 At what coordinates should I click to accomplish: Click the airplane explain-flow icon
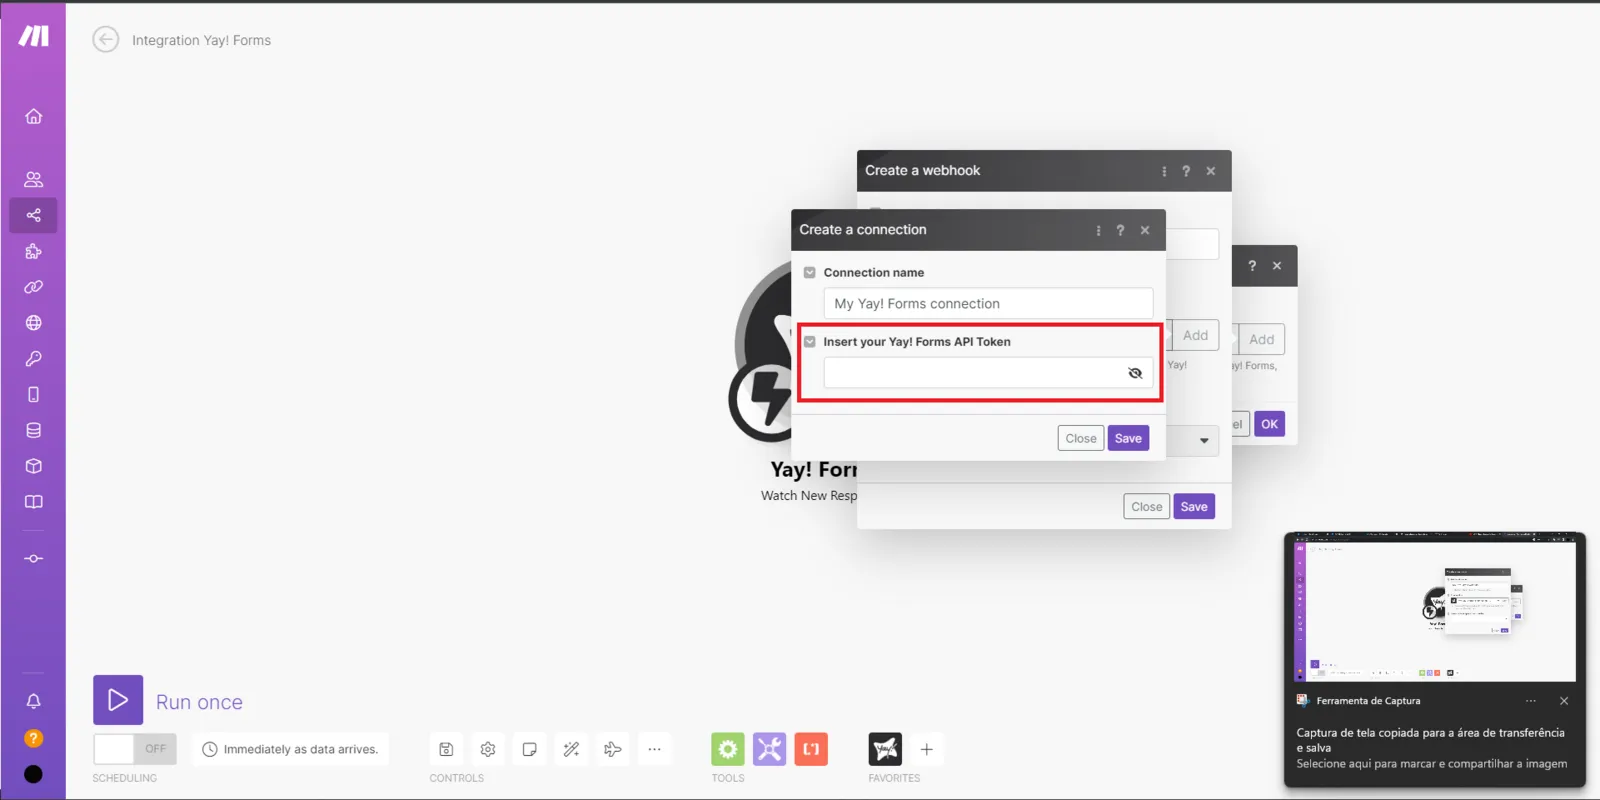coord(613,749)
